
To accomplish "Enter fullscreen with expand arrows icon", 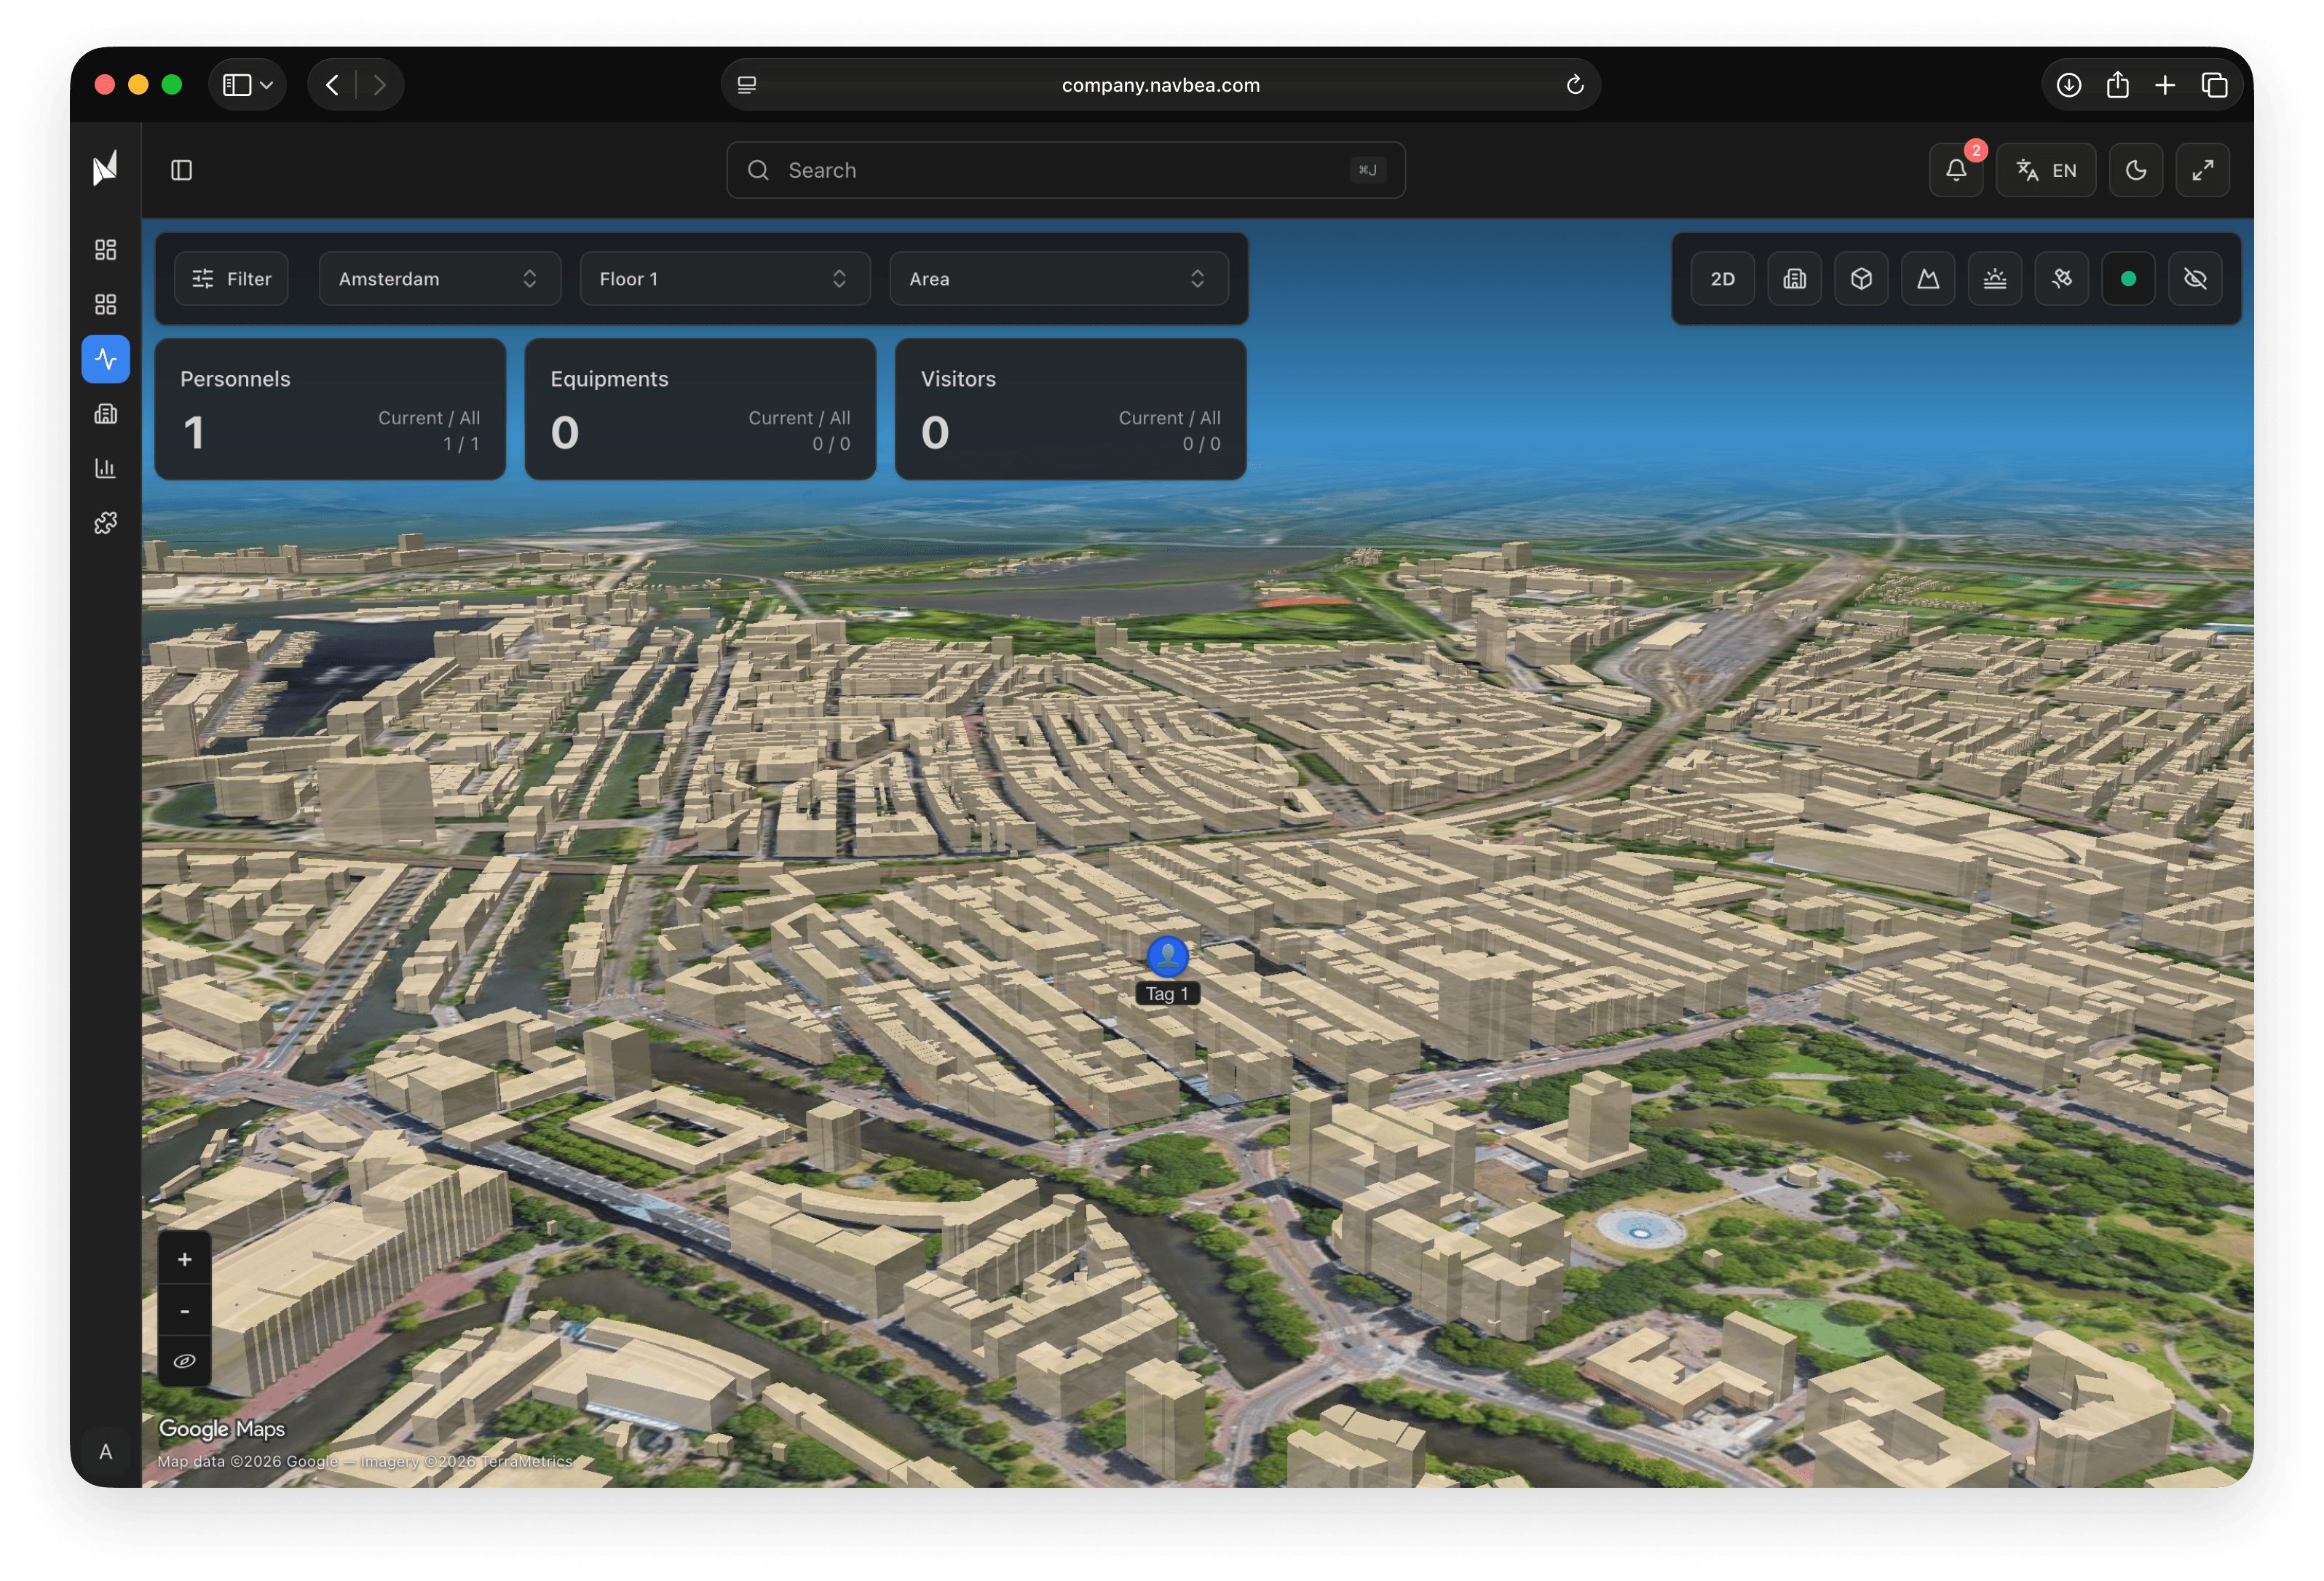I will (2203, 170).
